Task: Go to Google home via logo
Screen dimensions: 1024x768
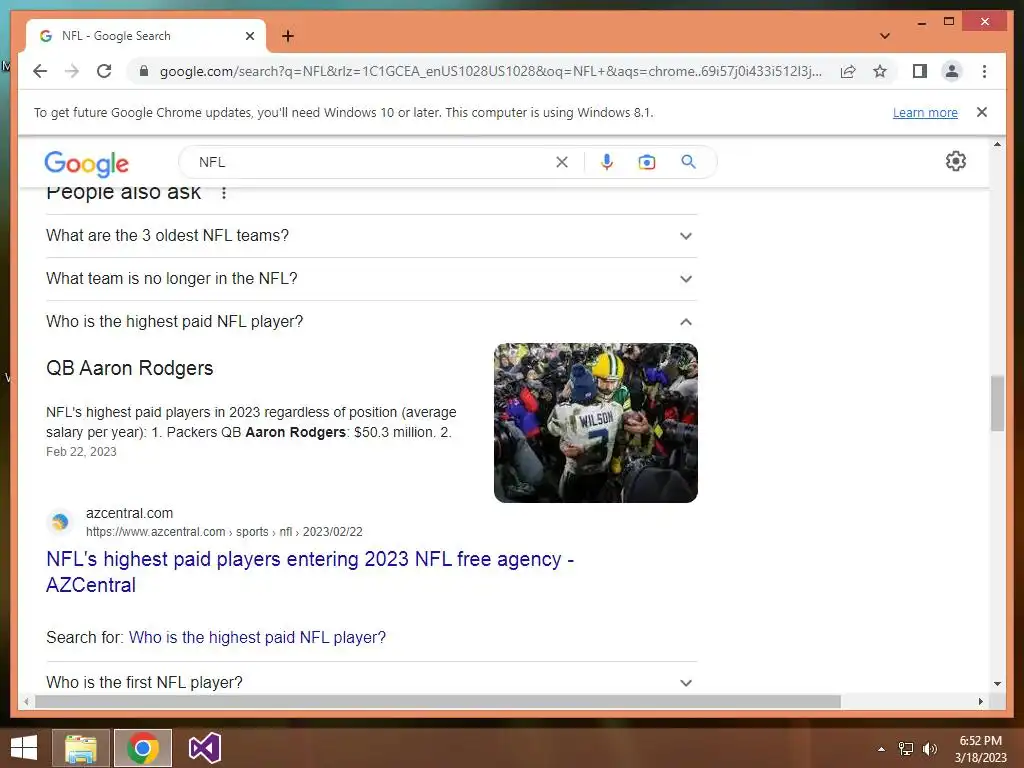Action: pyautogui.click(x=86, y=163)
